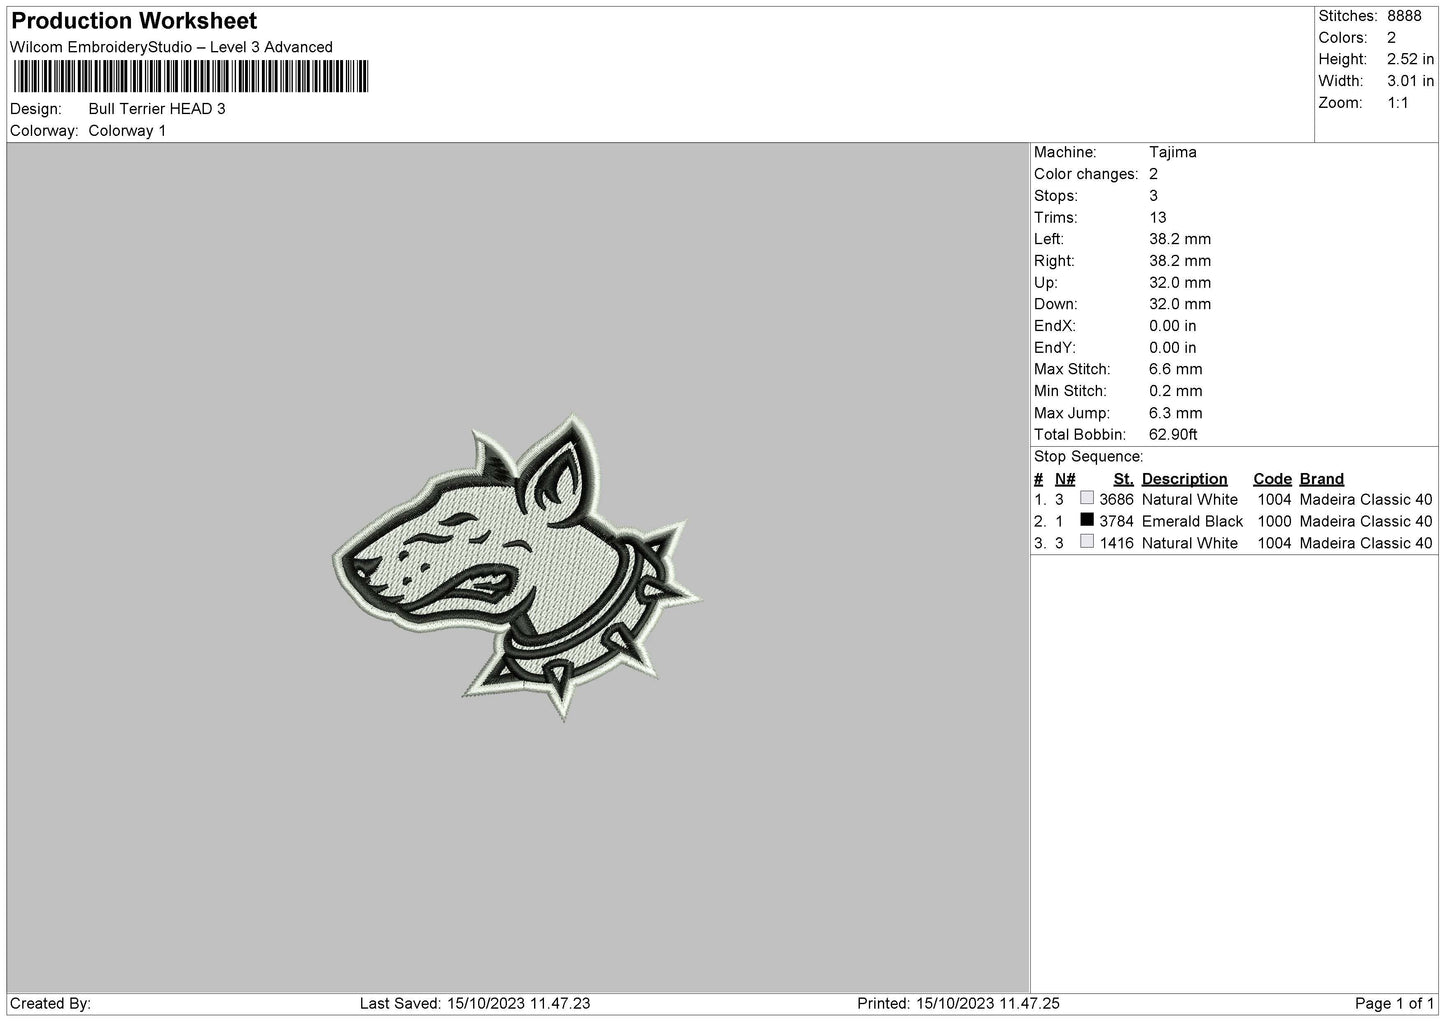Click the Machine value Tajima
The image size is (1445, 1021).
pyautogui.click(x=1173, y=153)
